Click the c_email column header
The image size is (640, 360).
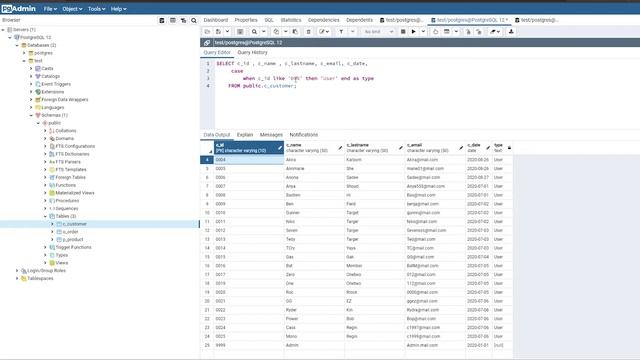pyautogui.click(x=435, y=148)
